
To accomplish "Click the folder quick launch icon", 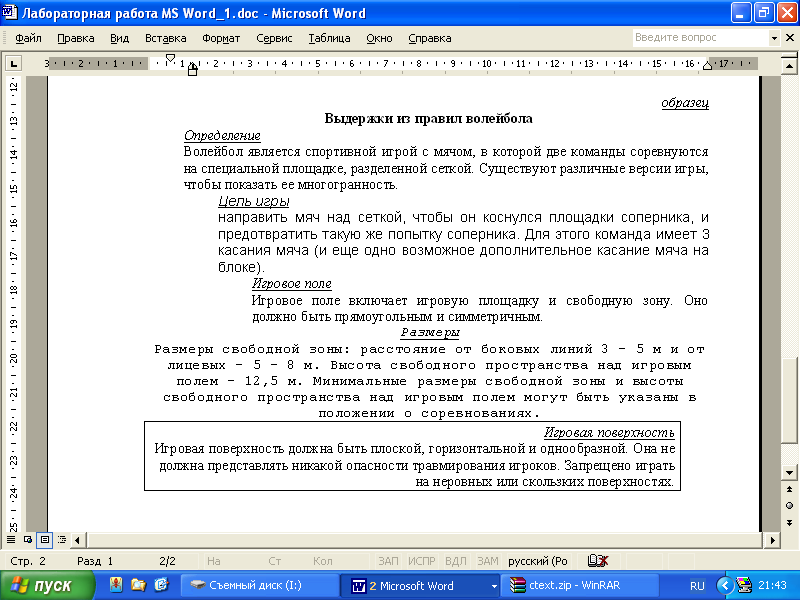I will point(138,585).
